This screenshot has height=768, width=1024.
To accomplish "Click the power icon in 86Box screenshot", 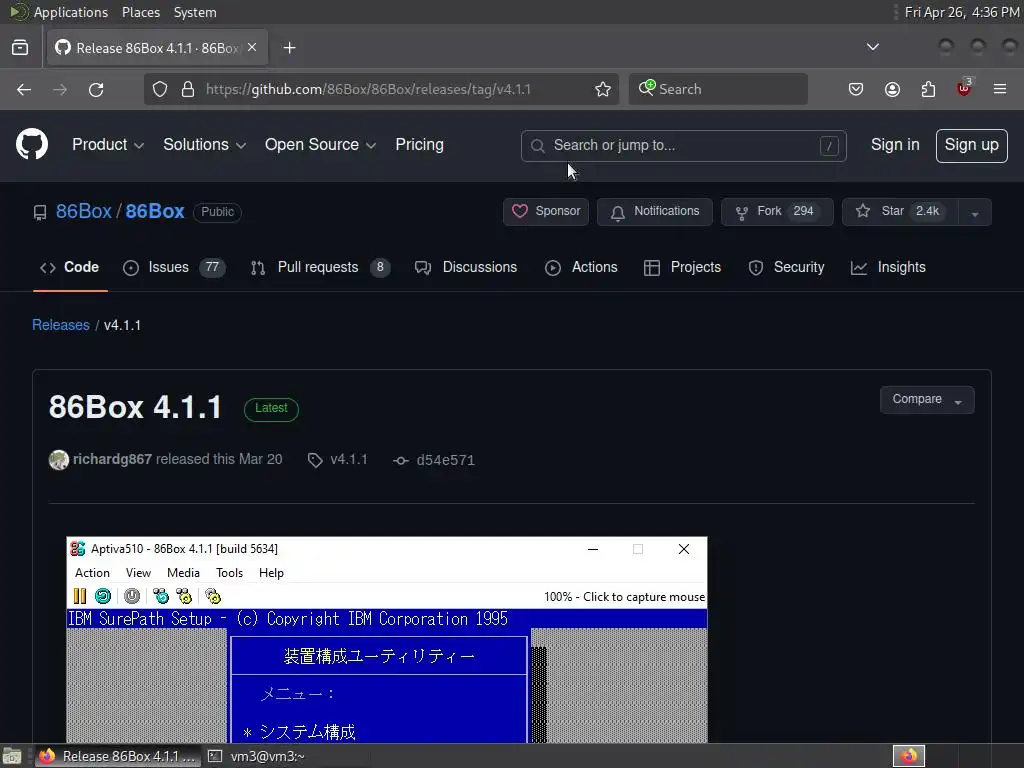I will (x=132, y=596).
